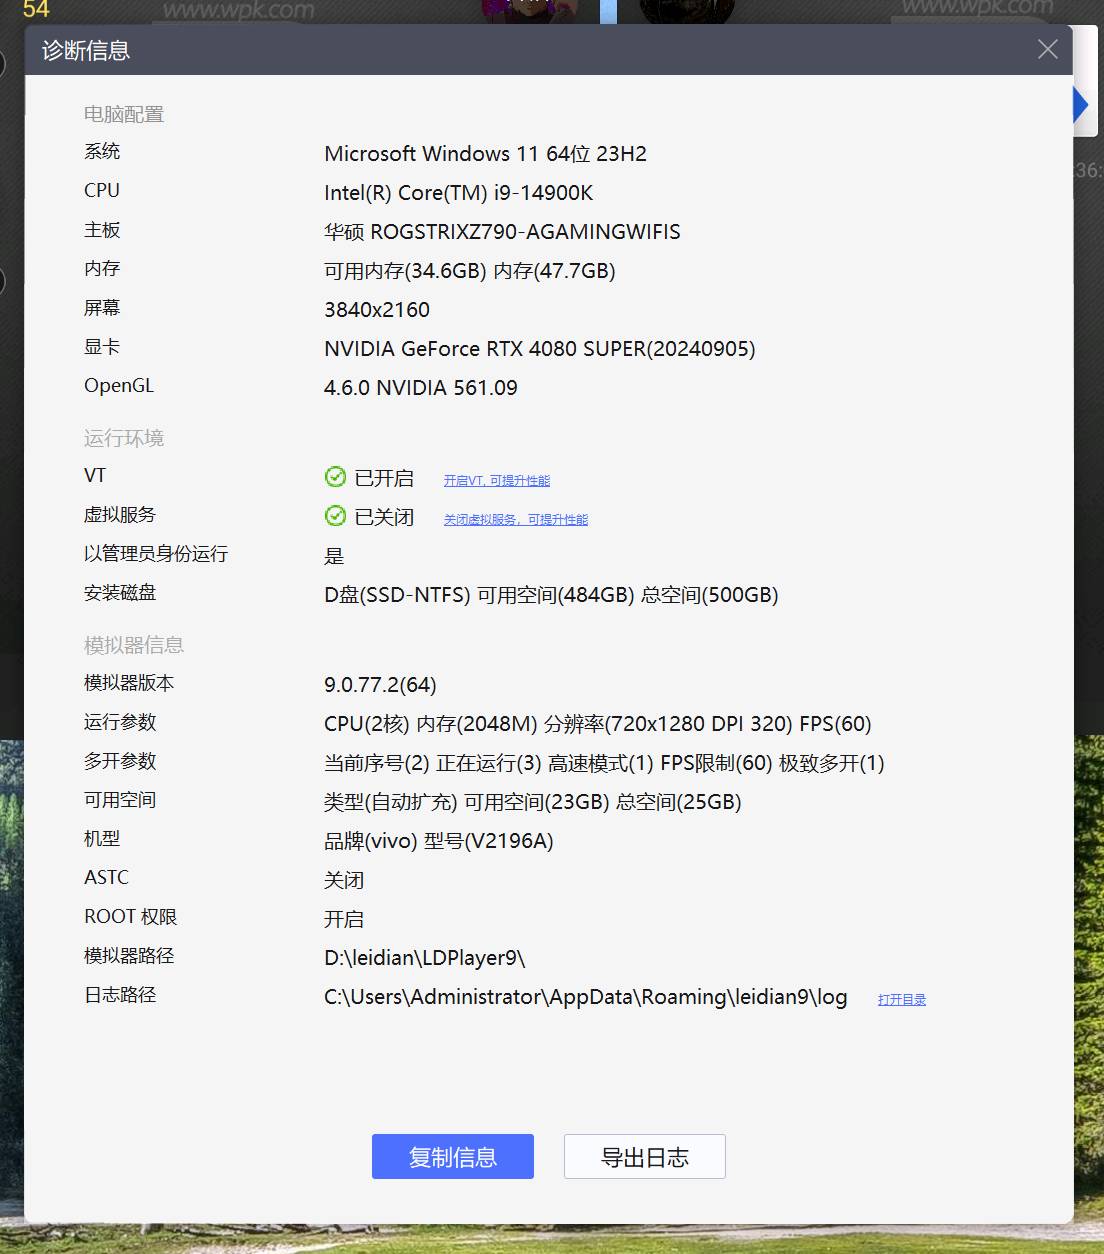The width and height of the screenshot is (1104, 1254).
Task: Click the green check icon beside 虚拟服务 已关闭
Action: pos(335,516)
